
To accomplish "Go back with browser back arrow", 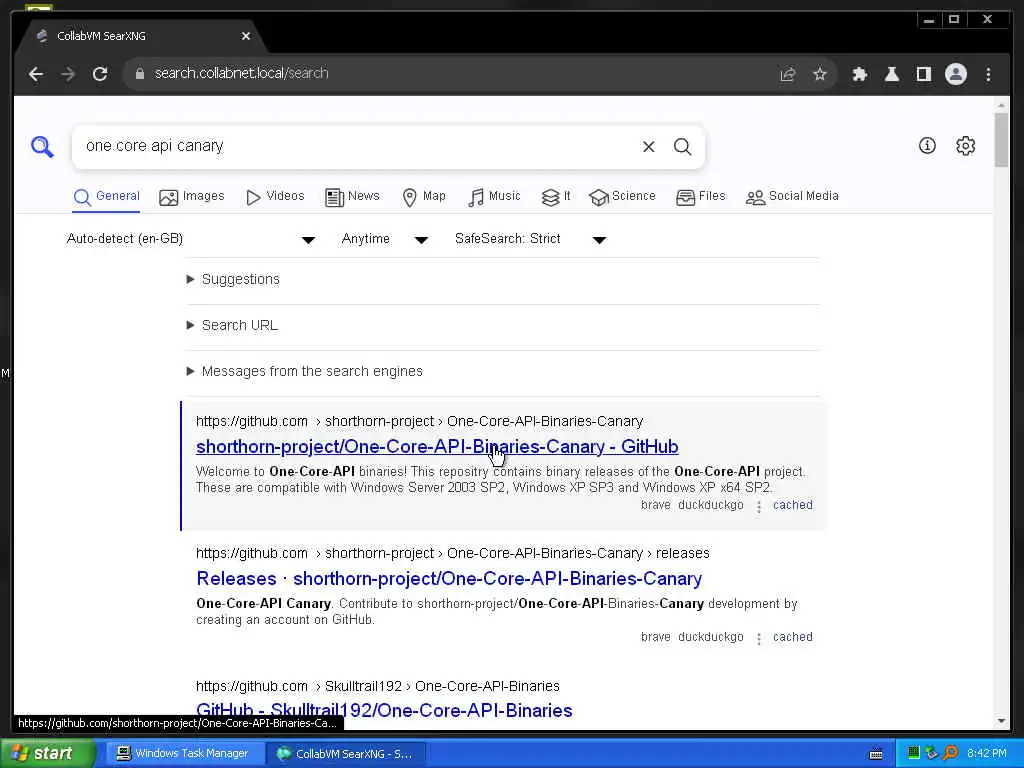I will [x=36, y=74].
